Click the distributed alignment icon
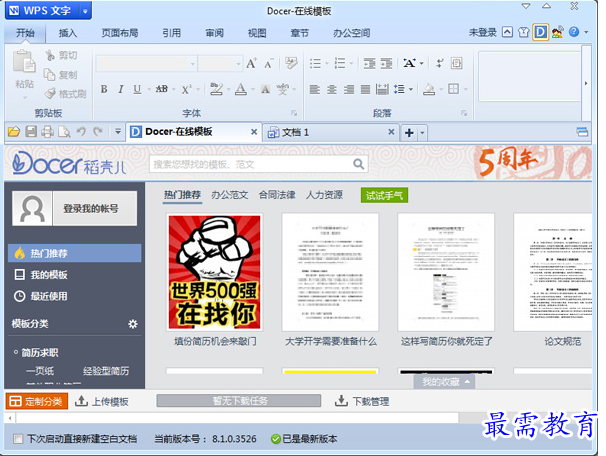 [x=382, y=89]
